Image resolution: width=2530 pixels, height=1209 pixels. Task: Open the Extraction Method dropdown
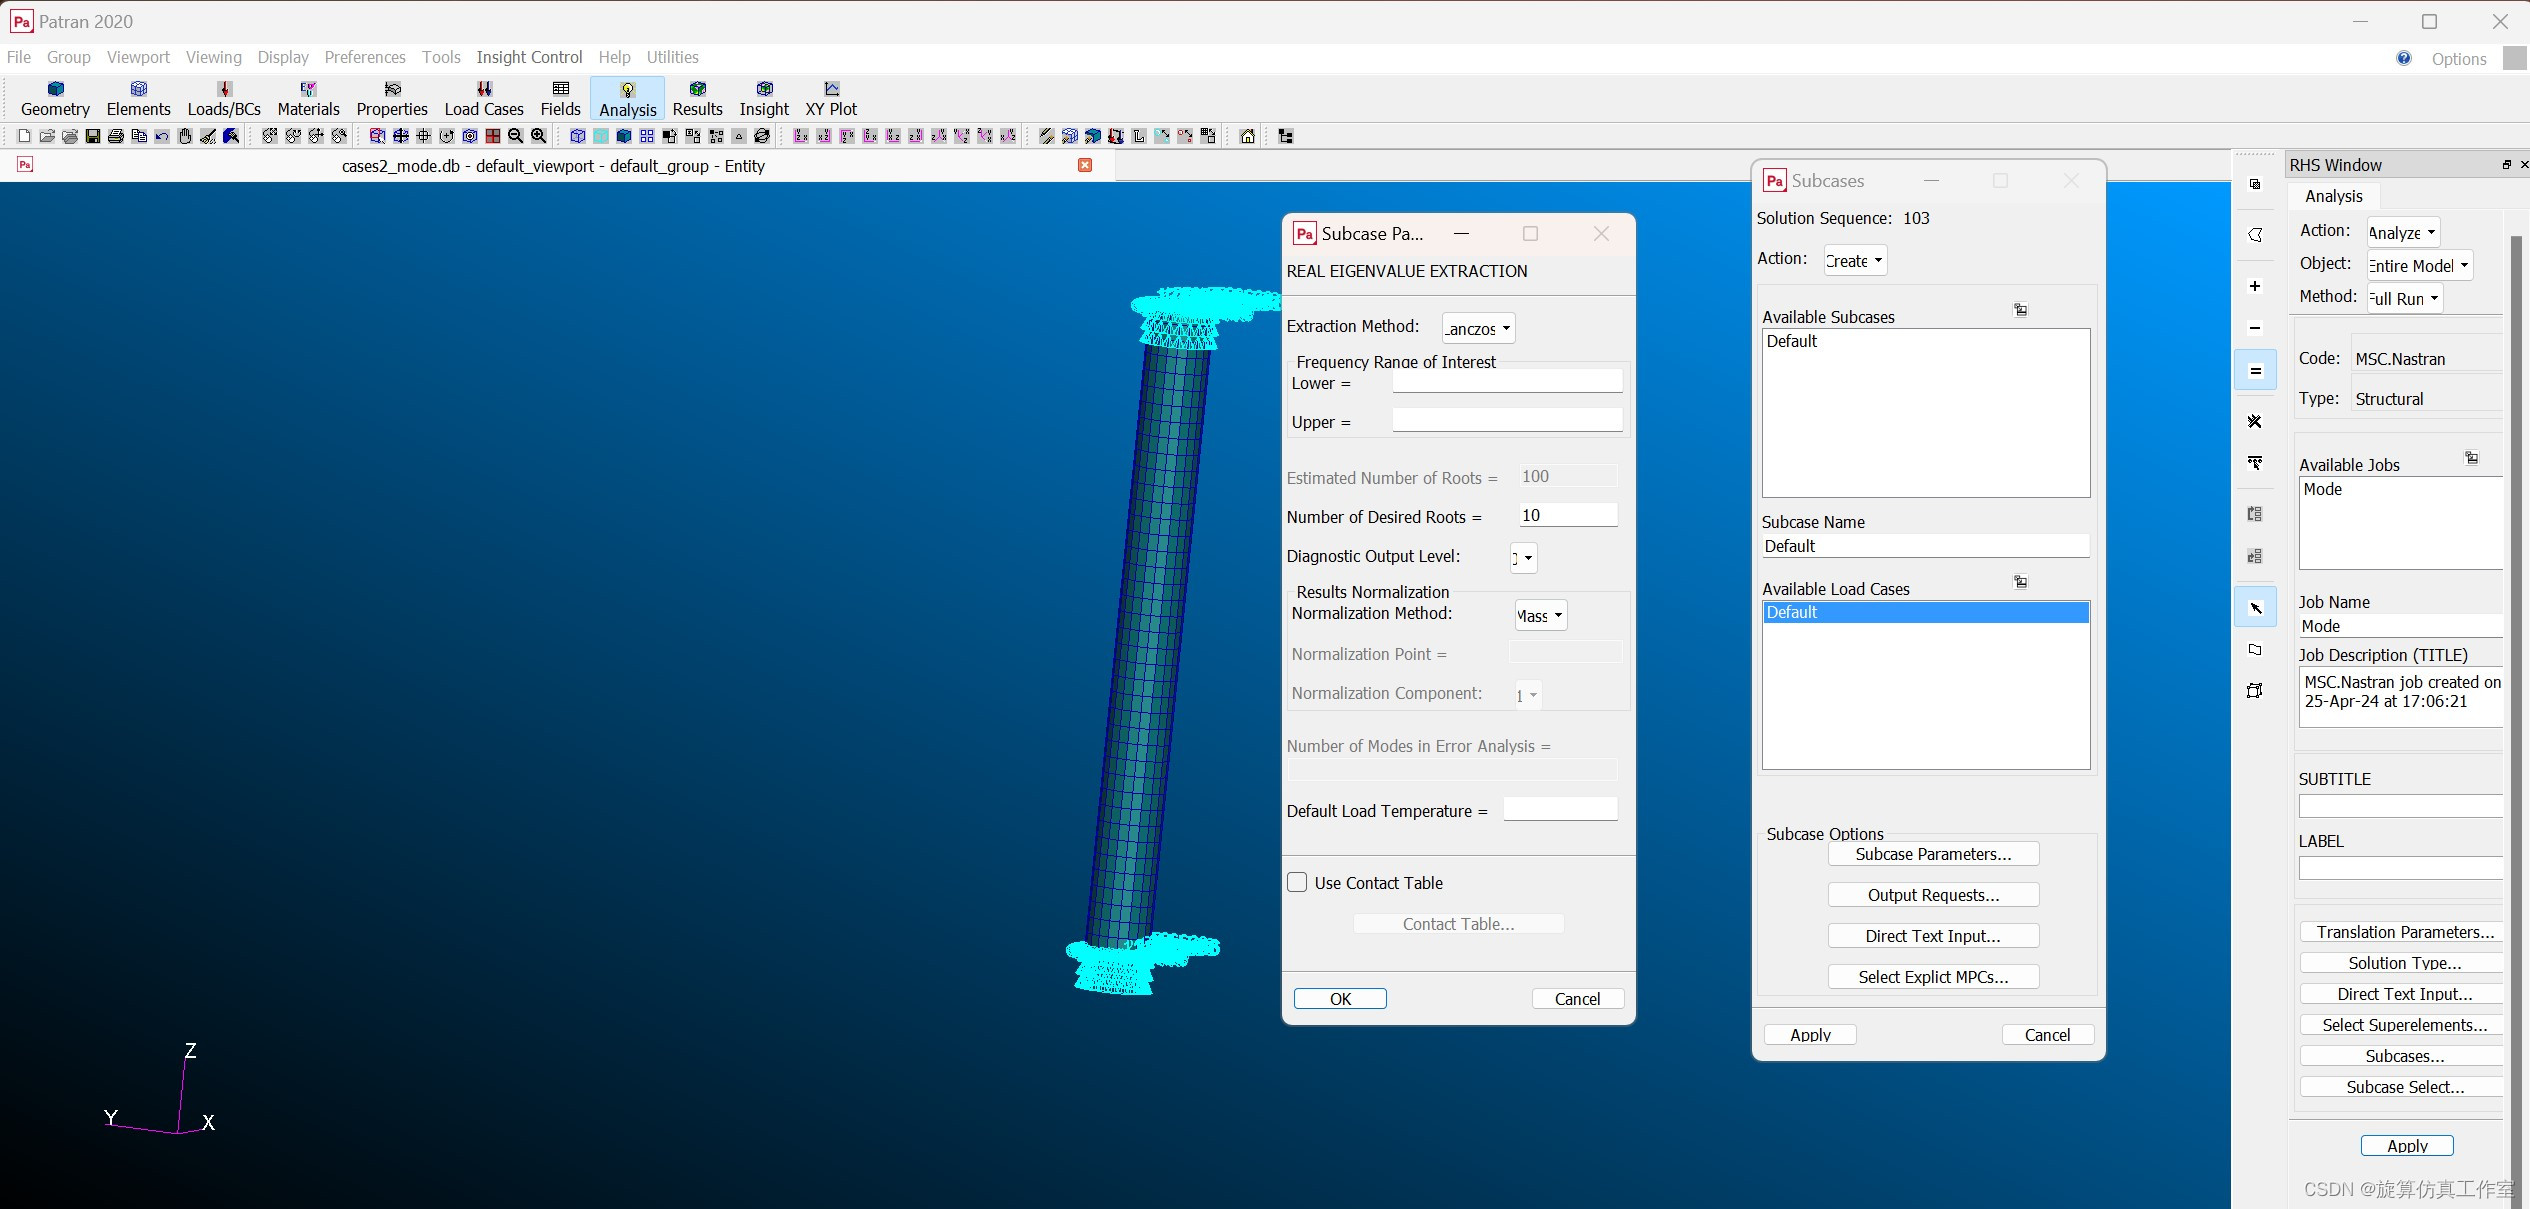[1478, 328]
